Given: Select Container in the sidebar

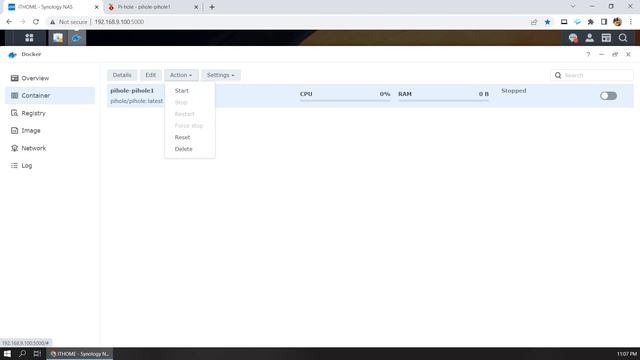Looking at the screenshot, I should coord(50,96).
